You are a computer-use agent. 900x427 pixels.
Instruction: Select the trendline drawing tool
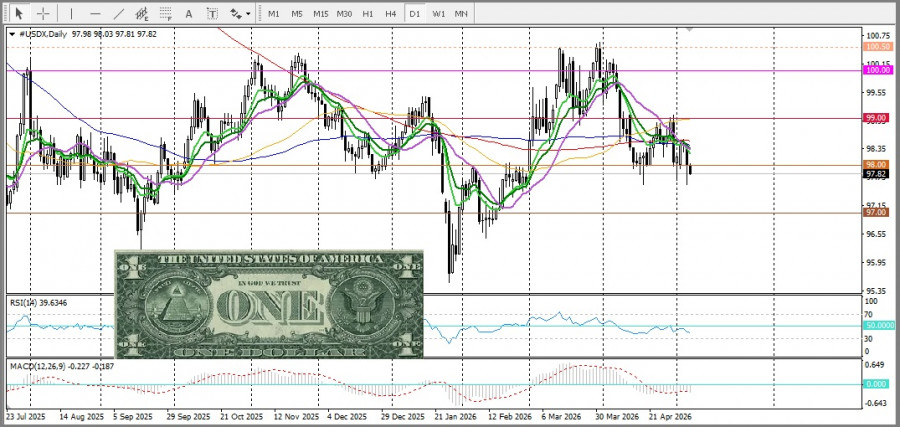pos(119,13)
